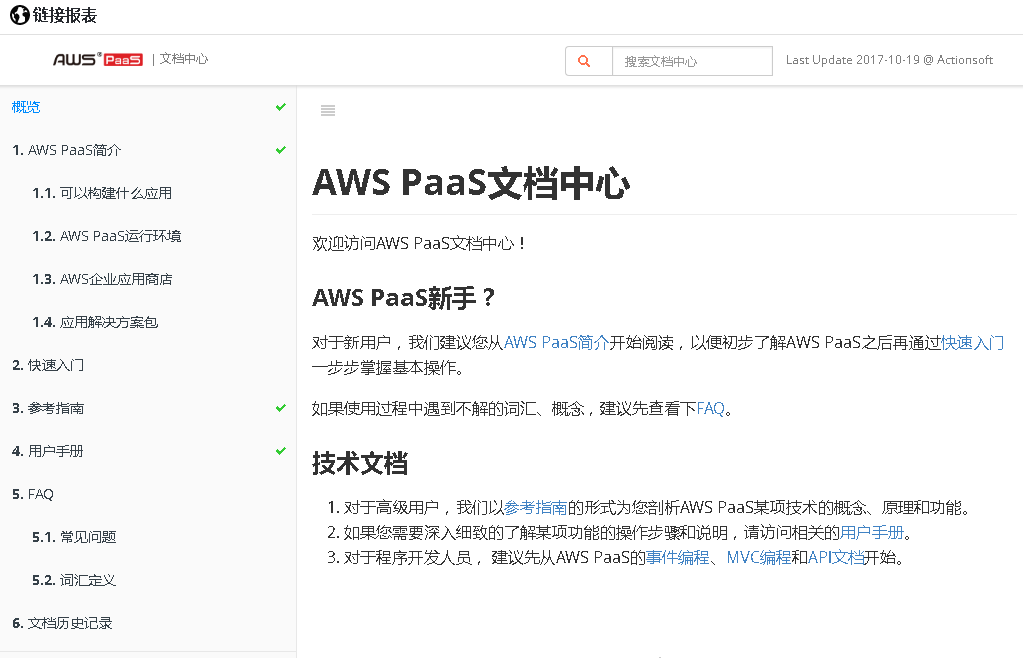Select 1.1. 可以构建什么应用 in sidebar
This screenshot has height=658, width=1023.
coord(102,193)
